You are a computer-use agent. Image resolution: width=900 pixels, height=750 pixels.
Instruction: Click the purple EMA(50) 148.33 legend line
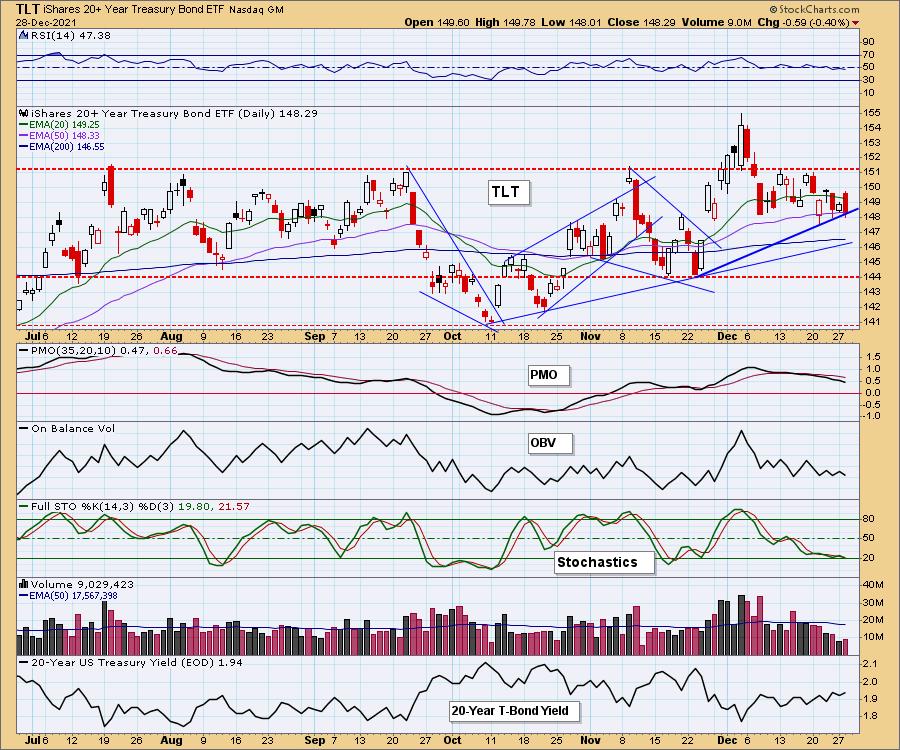click(x=24, y=135)
